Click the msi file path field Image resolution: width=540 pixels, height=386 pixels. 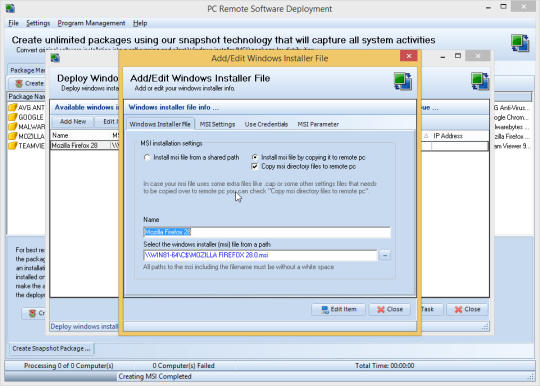click(260, 255)
